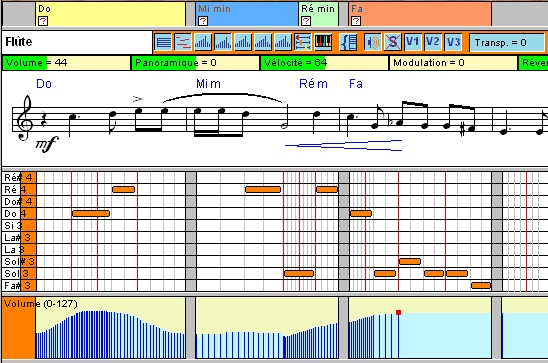Select the last bar-graph icon beside the mixer sliders icon
The width and height of the screenshot is (548, 363).
click(283, 42)
